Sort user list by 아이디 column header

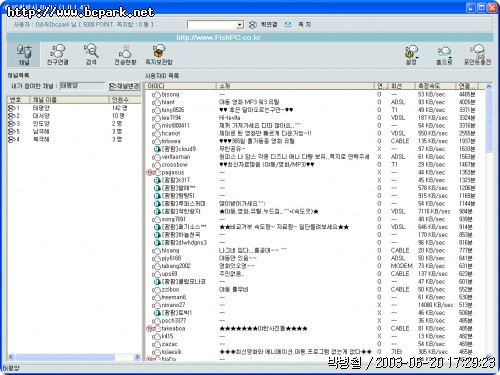[x=181, y=86]
